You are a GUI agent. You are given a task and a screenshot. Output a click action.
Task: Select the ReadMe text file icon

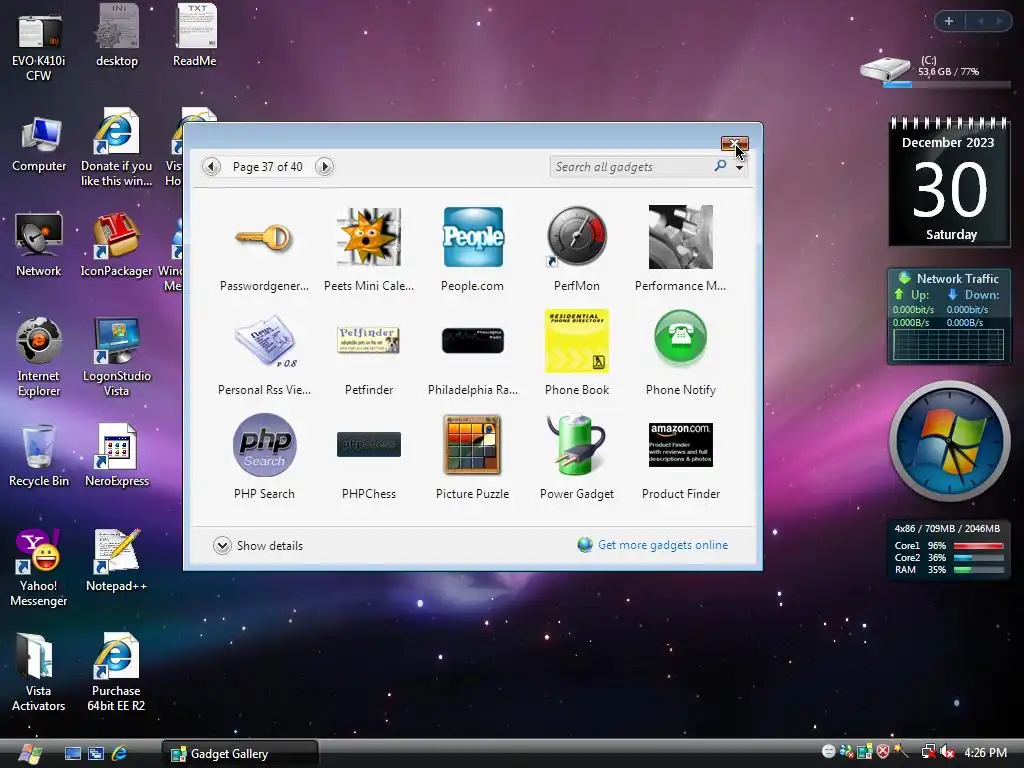[x=195, y=36]
